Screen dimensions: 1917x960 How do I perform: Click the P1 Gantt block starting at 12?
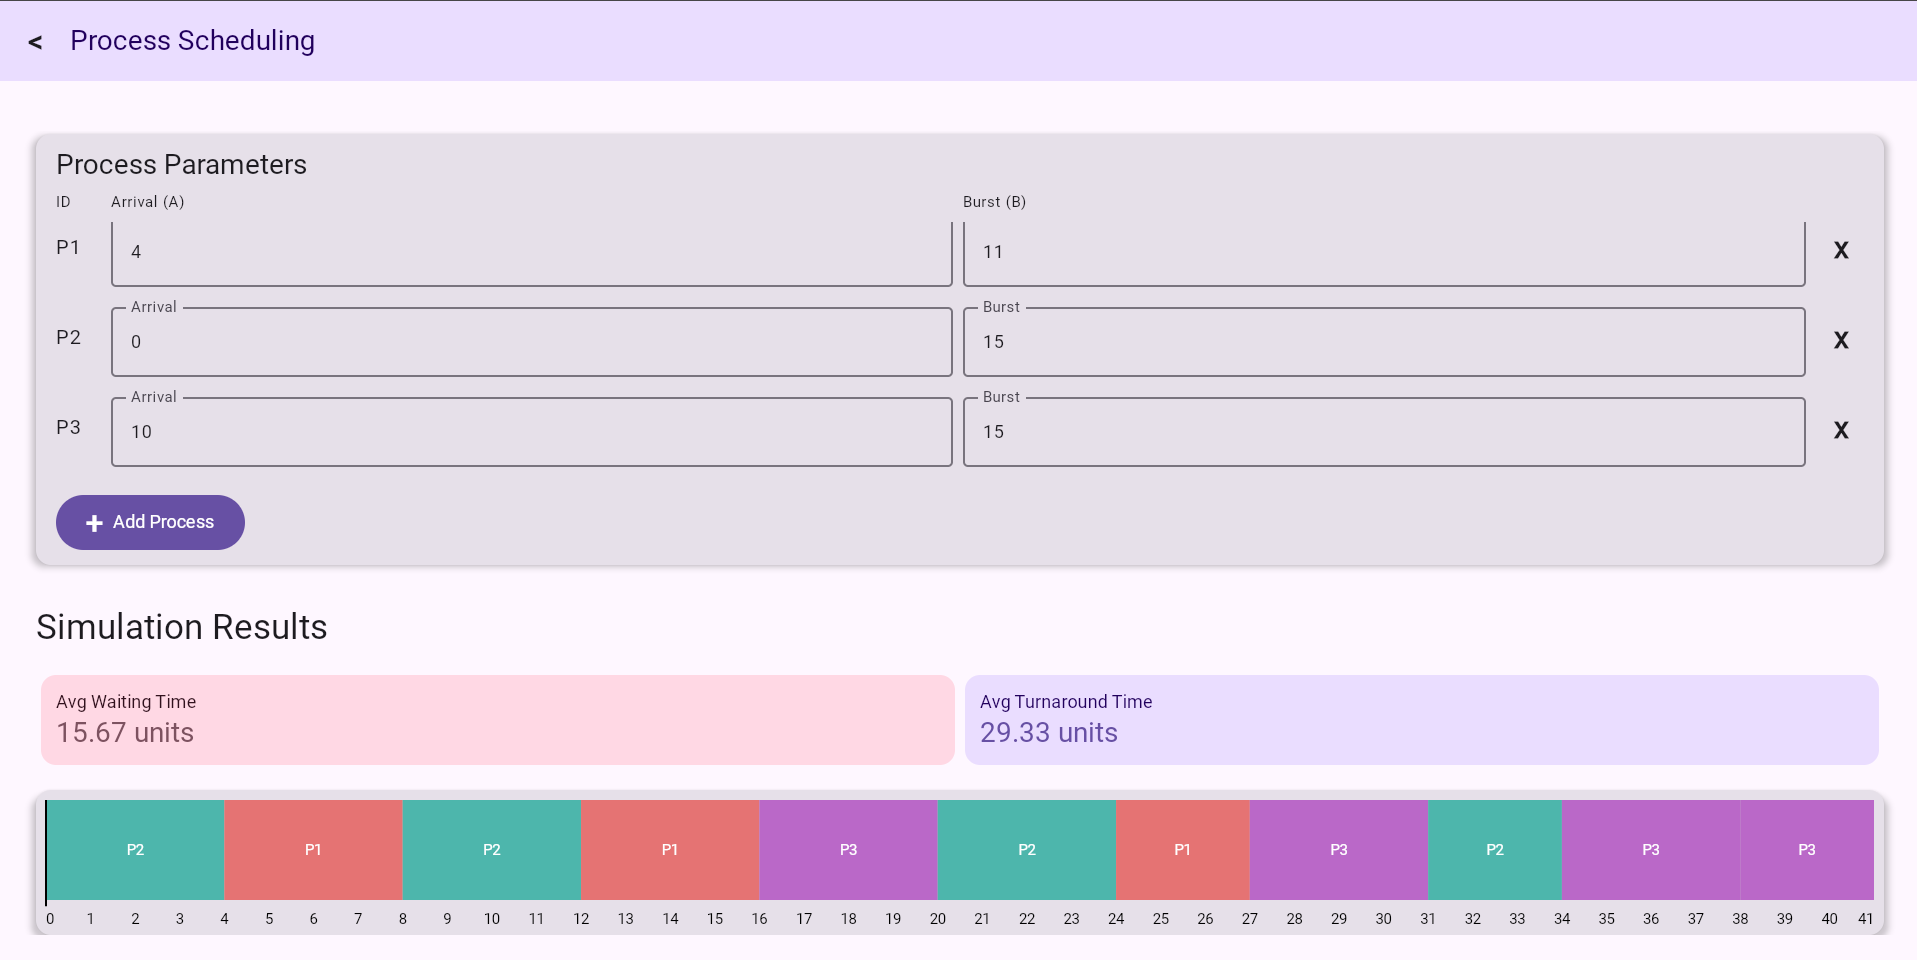670,850
